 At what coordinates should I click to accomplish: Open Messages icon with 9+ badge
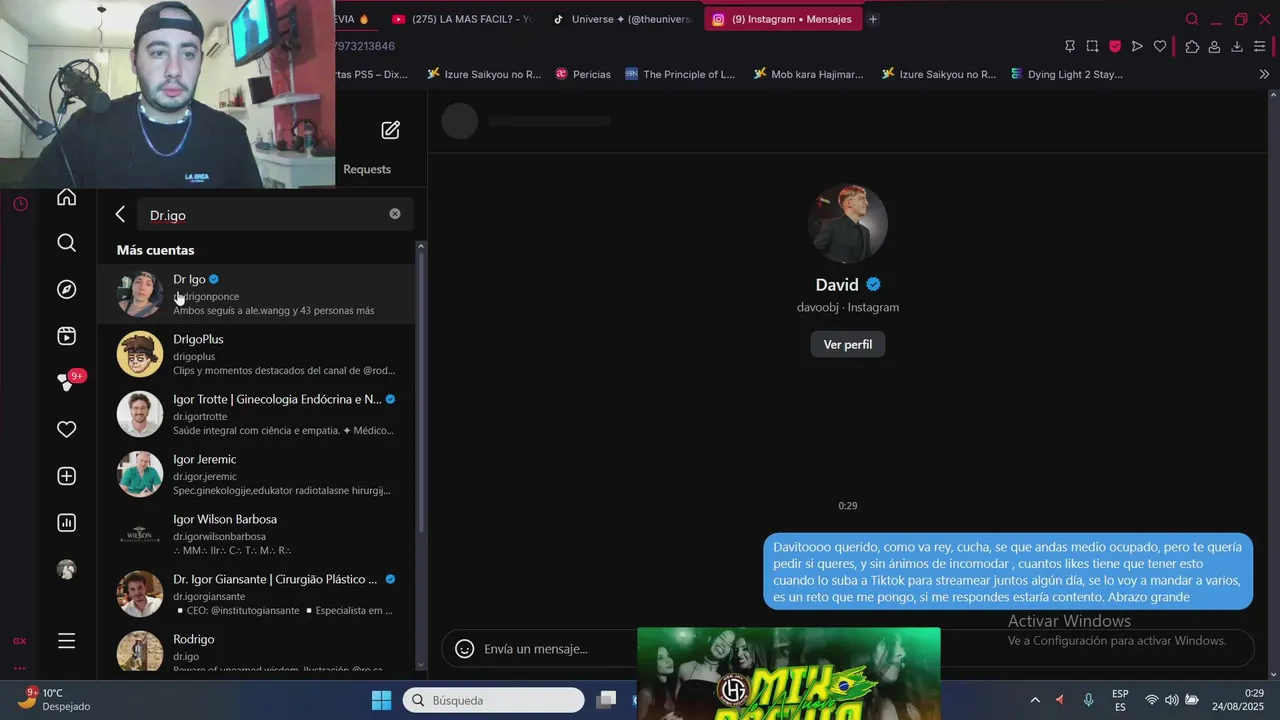coord(66,382)
